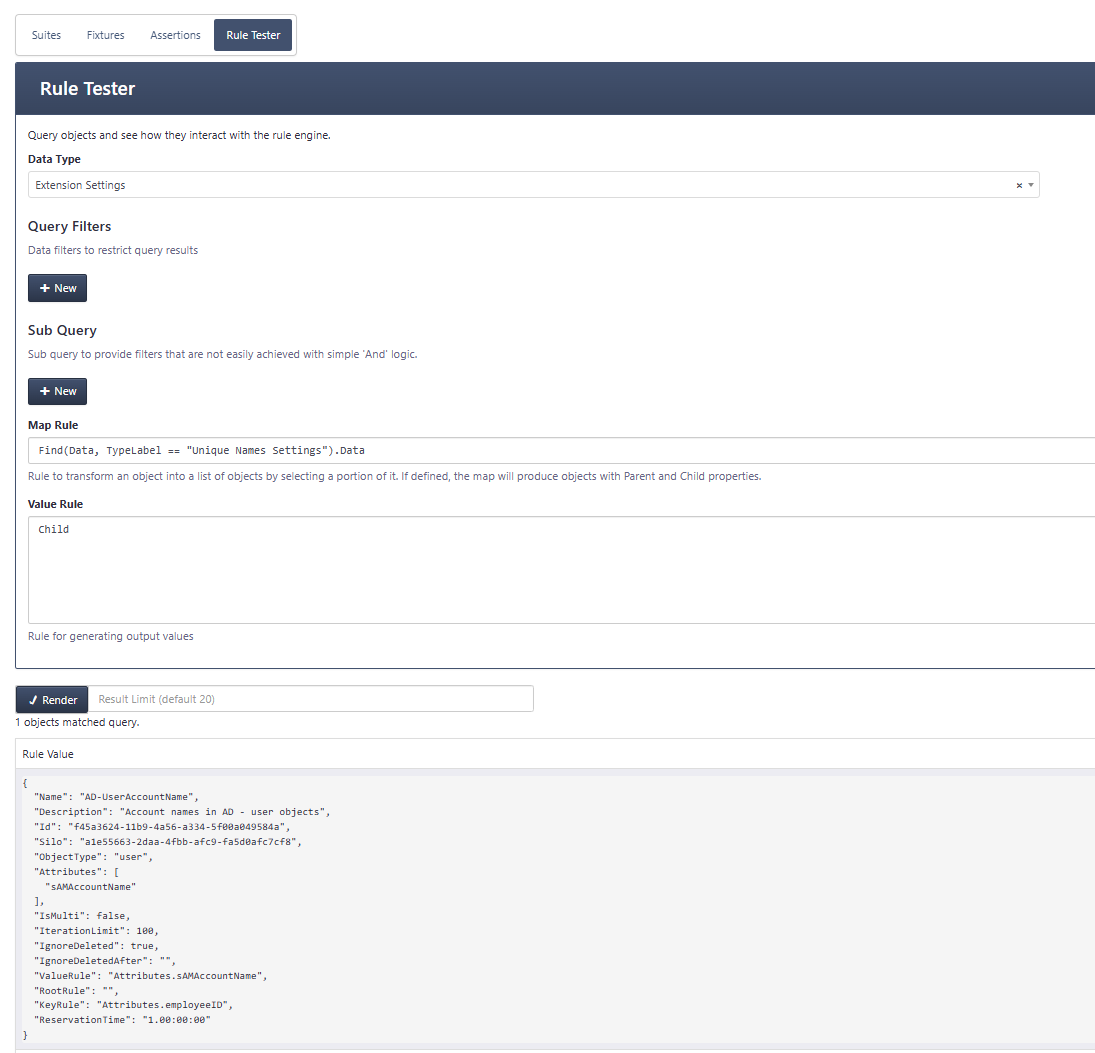Screen dimensions: 1095x1053
Task: Add a new Sub Query
Action: 57,390
